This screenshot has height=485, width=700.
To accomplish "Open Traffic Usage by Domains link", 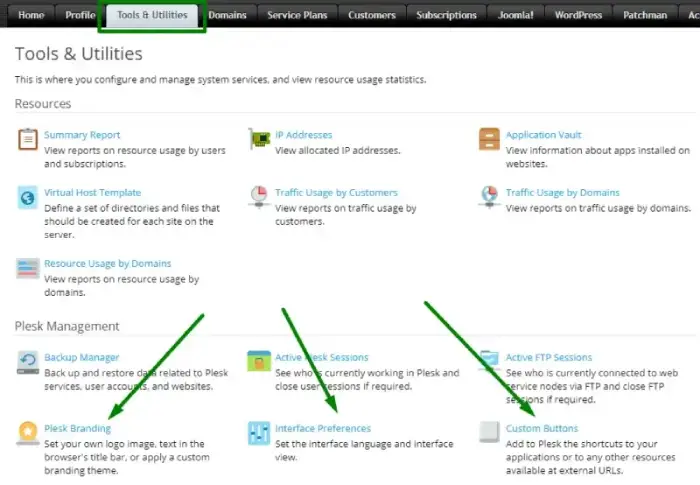I will (x=562, y=192).
